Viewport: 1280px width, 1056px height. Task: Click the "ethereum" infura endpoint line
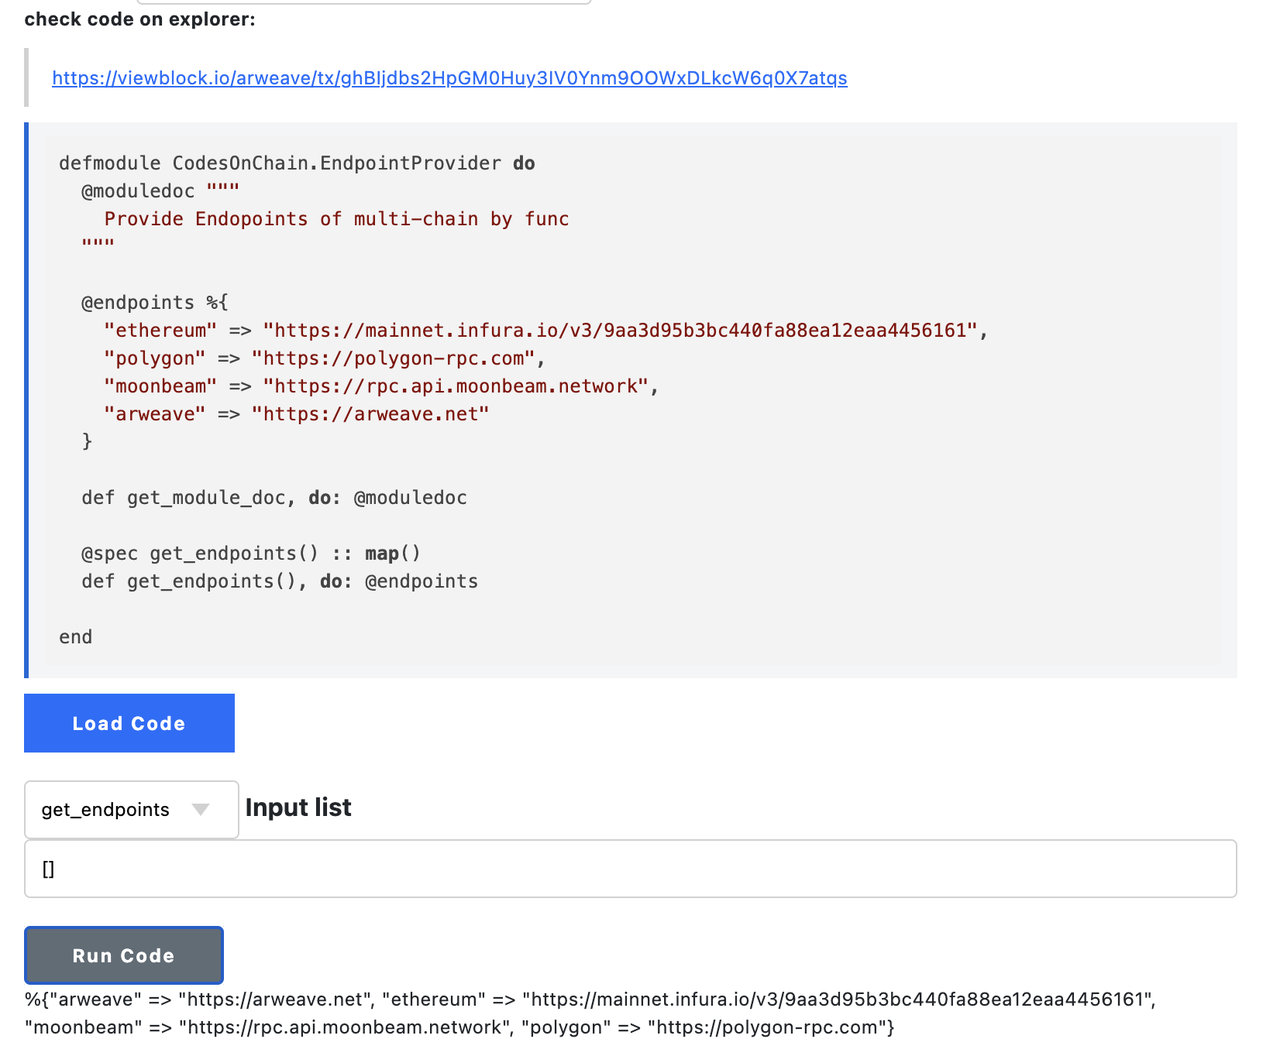[x=546, y=330]
